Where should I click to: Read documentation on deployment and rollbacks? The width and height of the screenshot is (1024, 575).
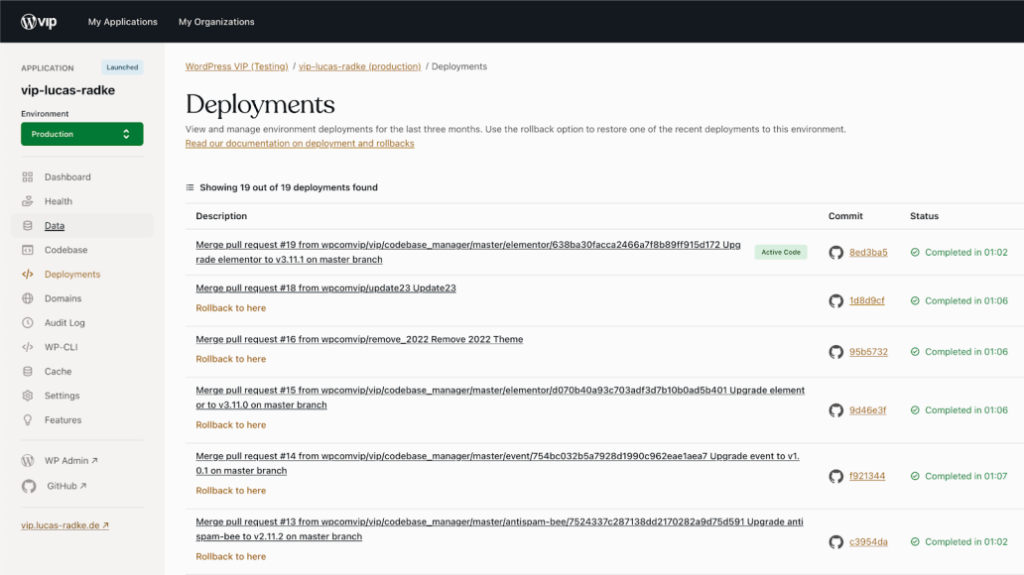click(x=300, y=144)
